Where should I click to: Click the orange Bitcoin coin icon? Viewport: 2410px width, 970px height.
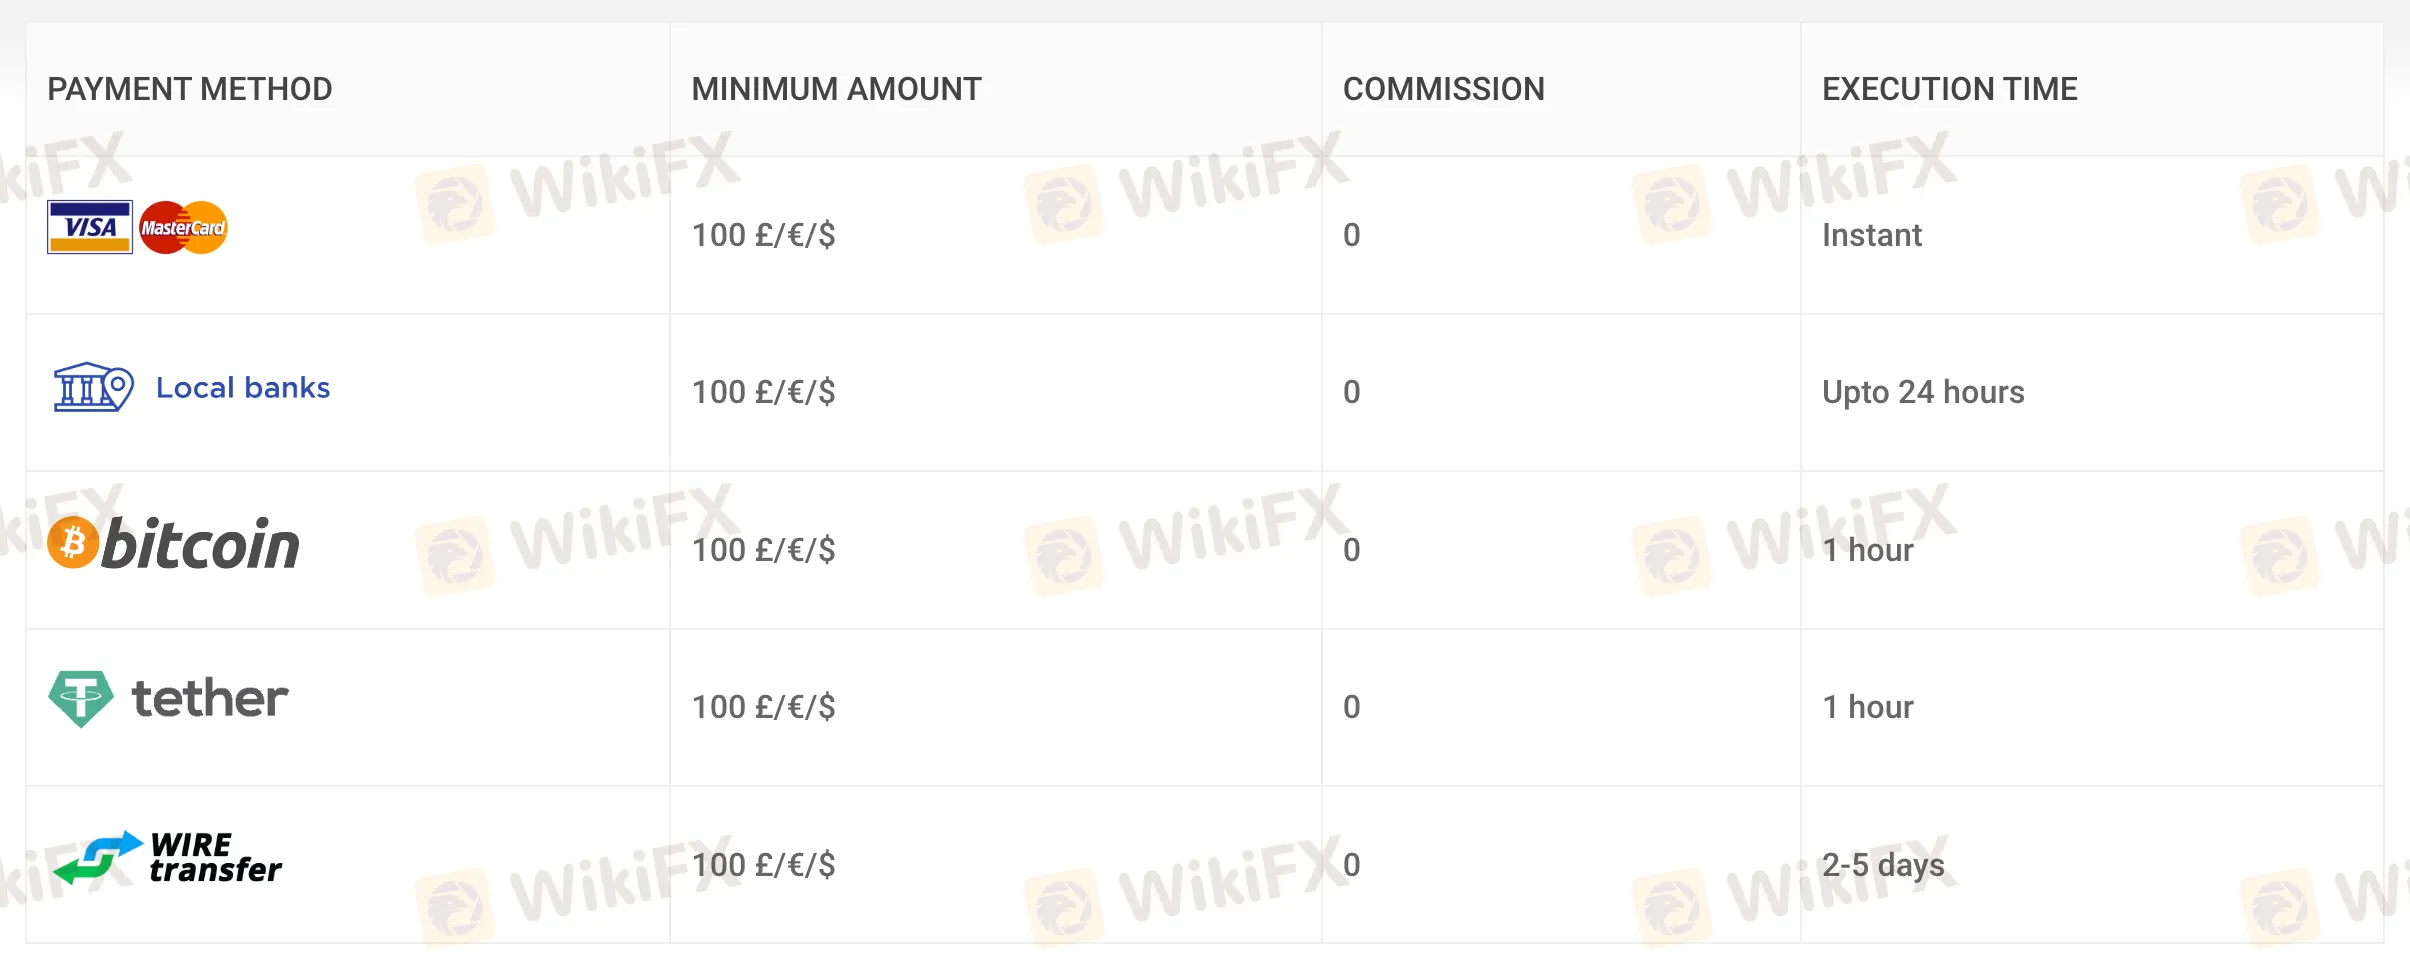pos(73,543)
